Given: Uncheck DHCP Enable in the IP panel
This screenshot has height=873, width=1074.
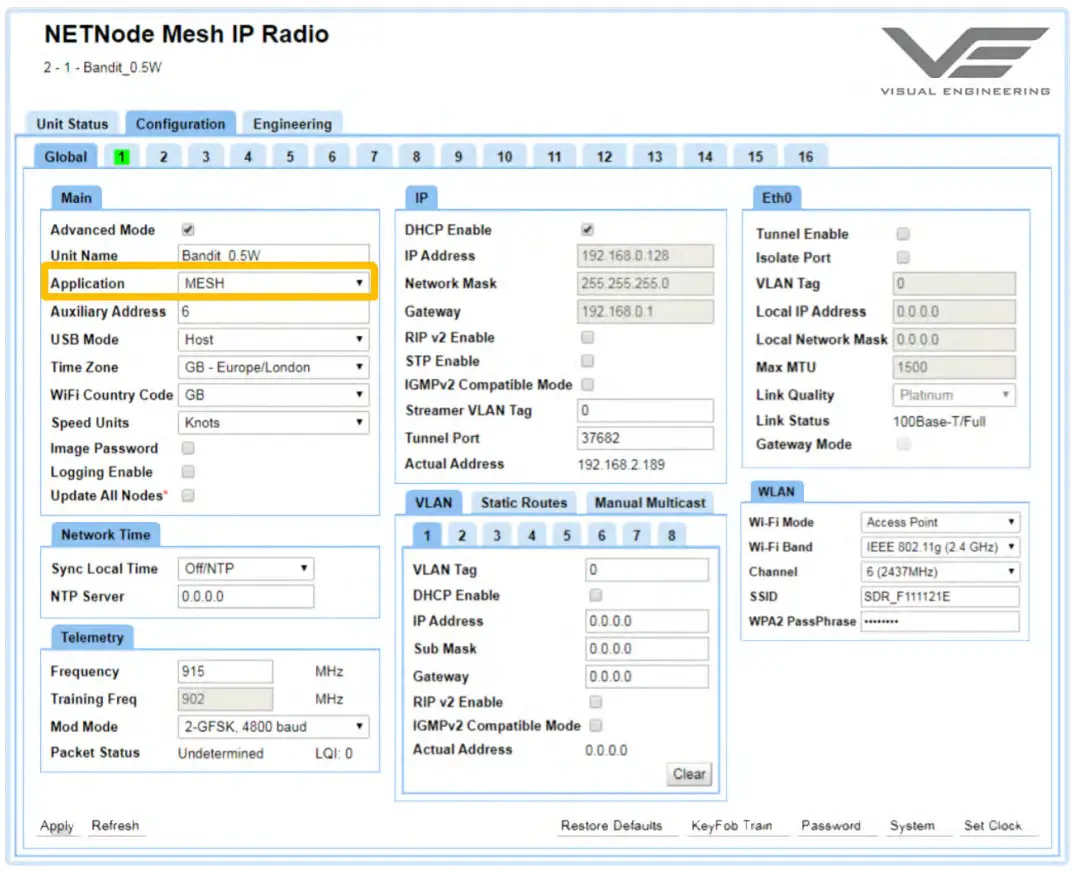Looking at the screenshot, I should pyautogui.click(x=587, y=229).
